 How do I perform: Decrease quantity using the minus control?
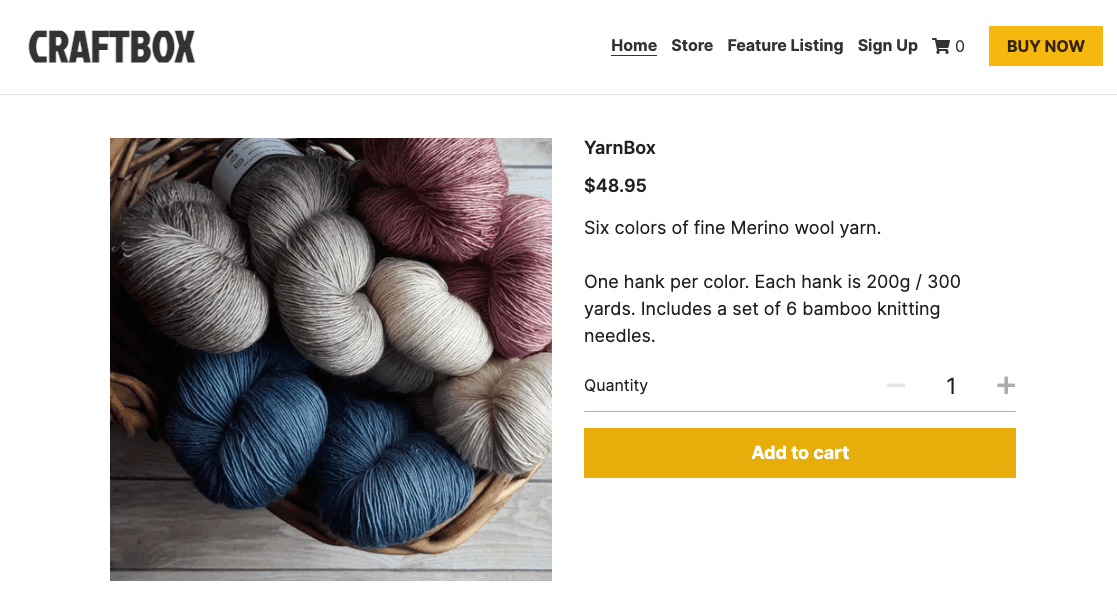[x=896, y=385]
